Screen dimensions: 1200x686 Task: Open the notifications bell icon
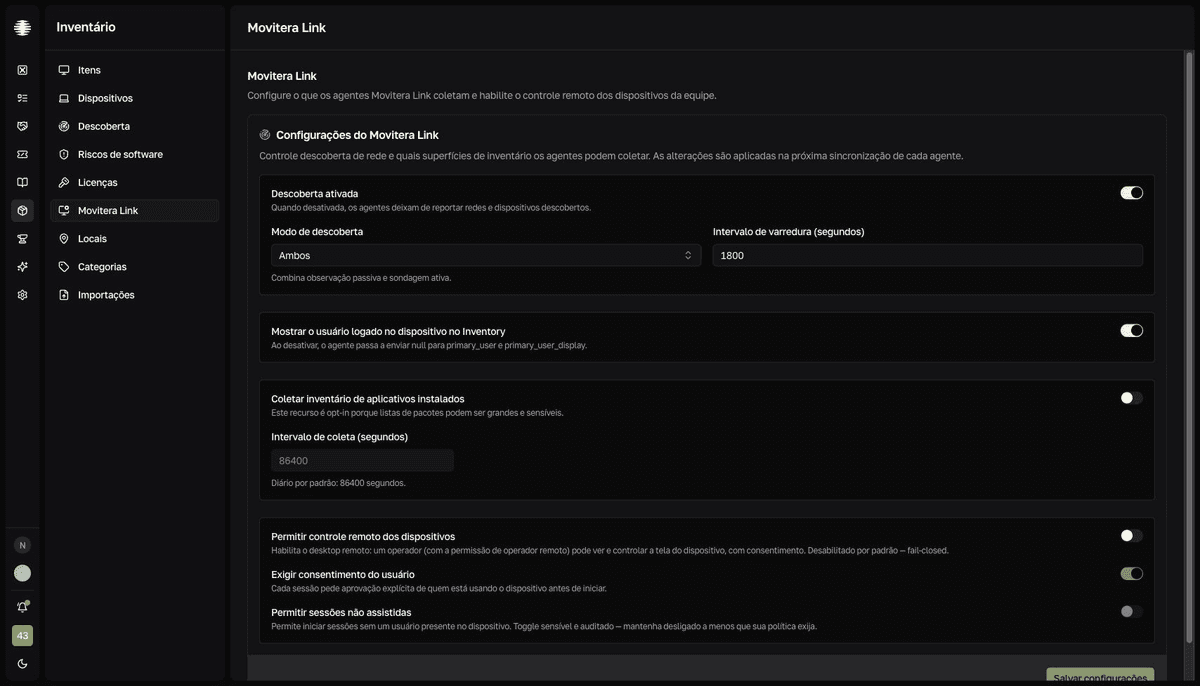(22, 606)
